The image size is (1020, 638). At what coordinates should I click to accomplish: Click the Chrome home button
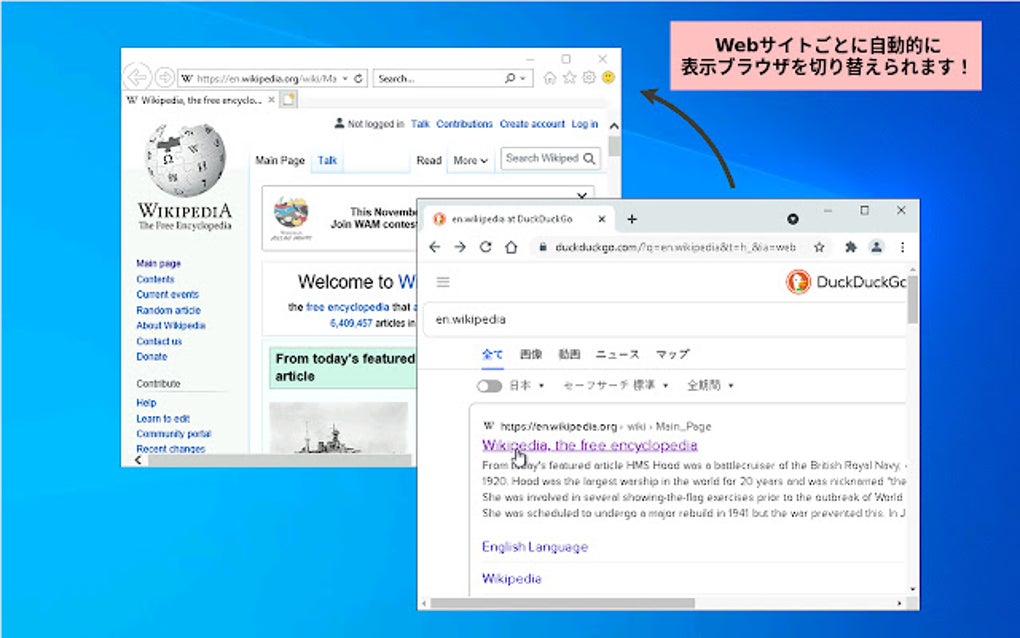[511, 247]
